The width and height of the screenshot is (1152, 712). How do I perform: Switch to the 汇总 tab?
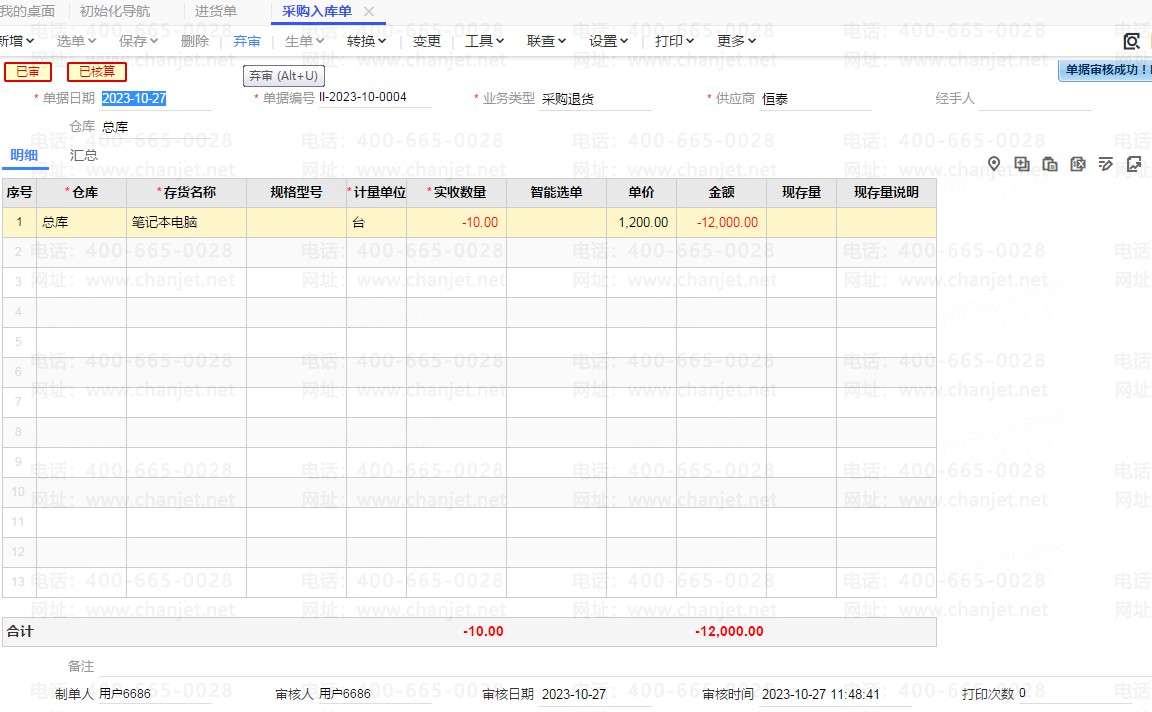pyautogui.click(x=84, y=155)
